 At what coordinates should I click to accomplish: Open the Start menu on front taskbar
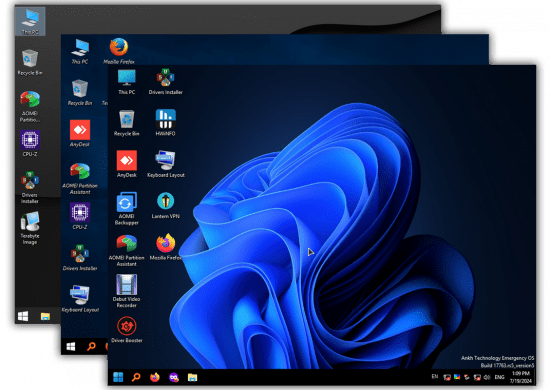(x=118, y=377)
